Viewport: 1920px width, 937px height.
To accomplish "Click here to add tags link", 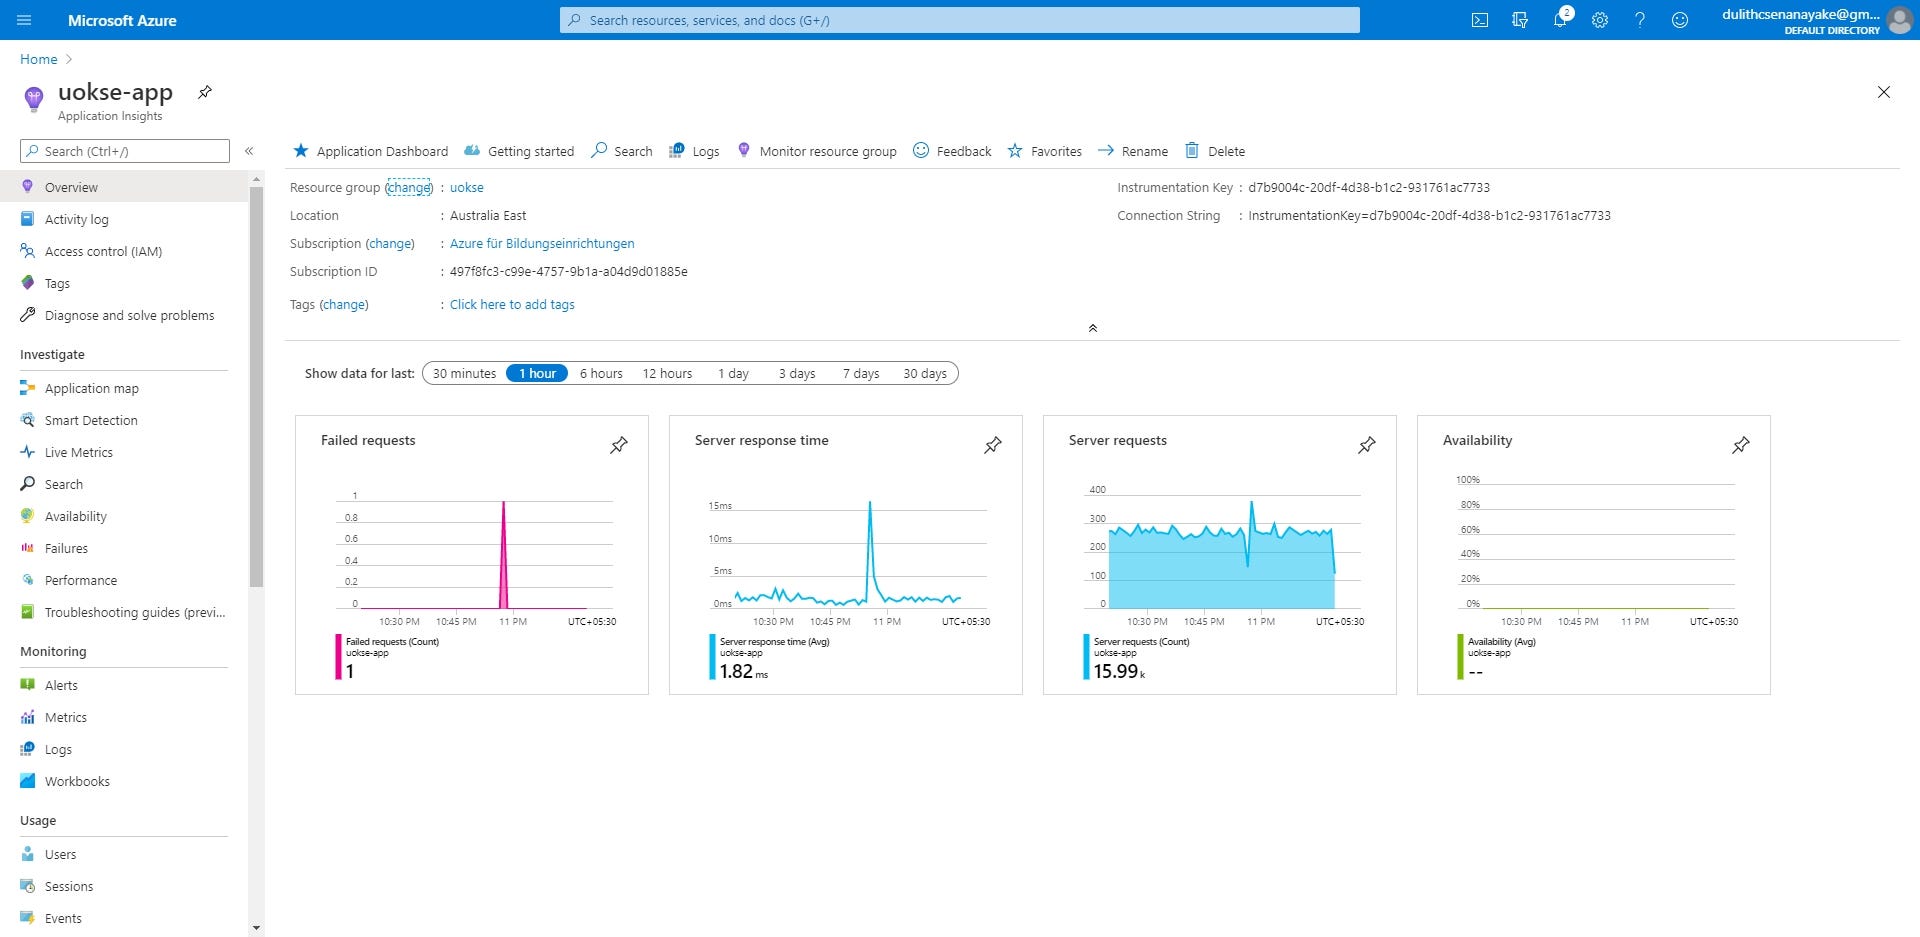I will tap(512, 304).
